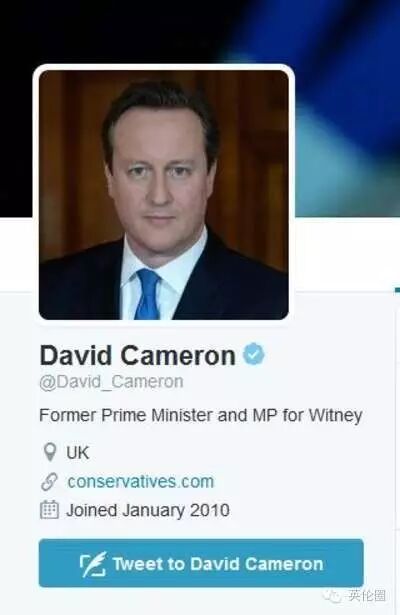Click the blue verified checkmark badge
Screen dimensions: 400x615
click(254, 354)
